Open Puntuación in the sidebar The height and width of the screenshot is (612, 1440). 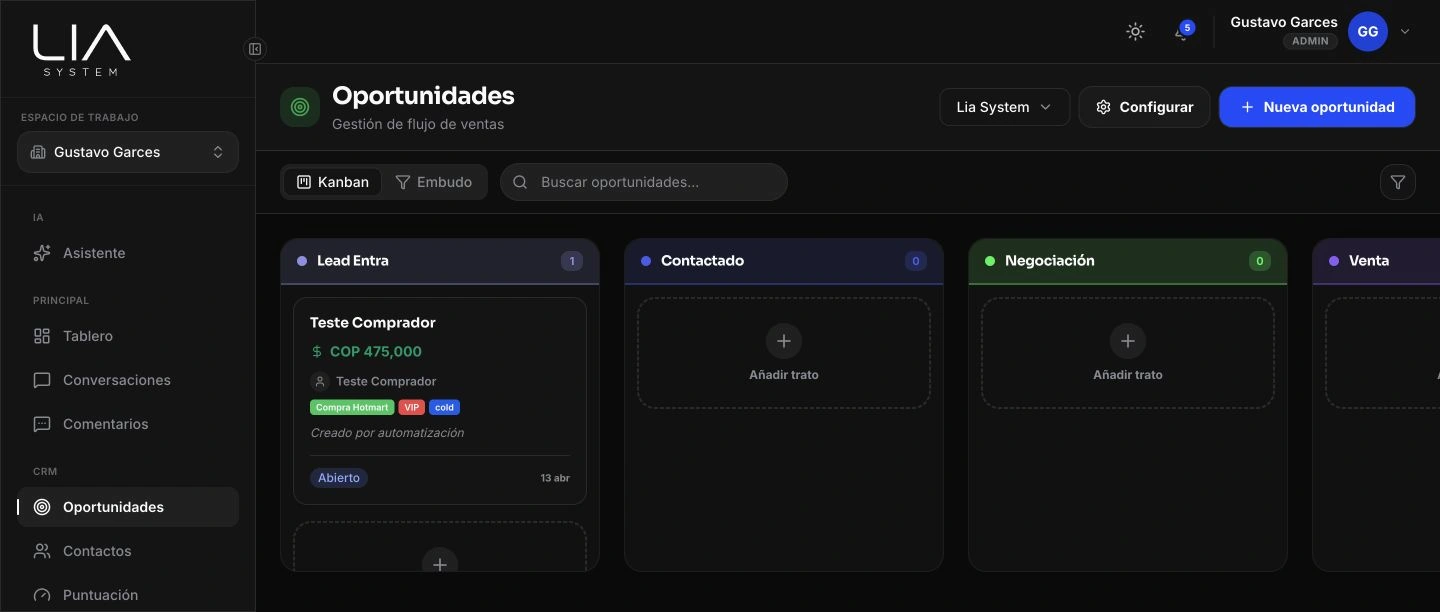point(128,595)
